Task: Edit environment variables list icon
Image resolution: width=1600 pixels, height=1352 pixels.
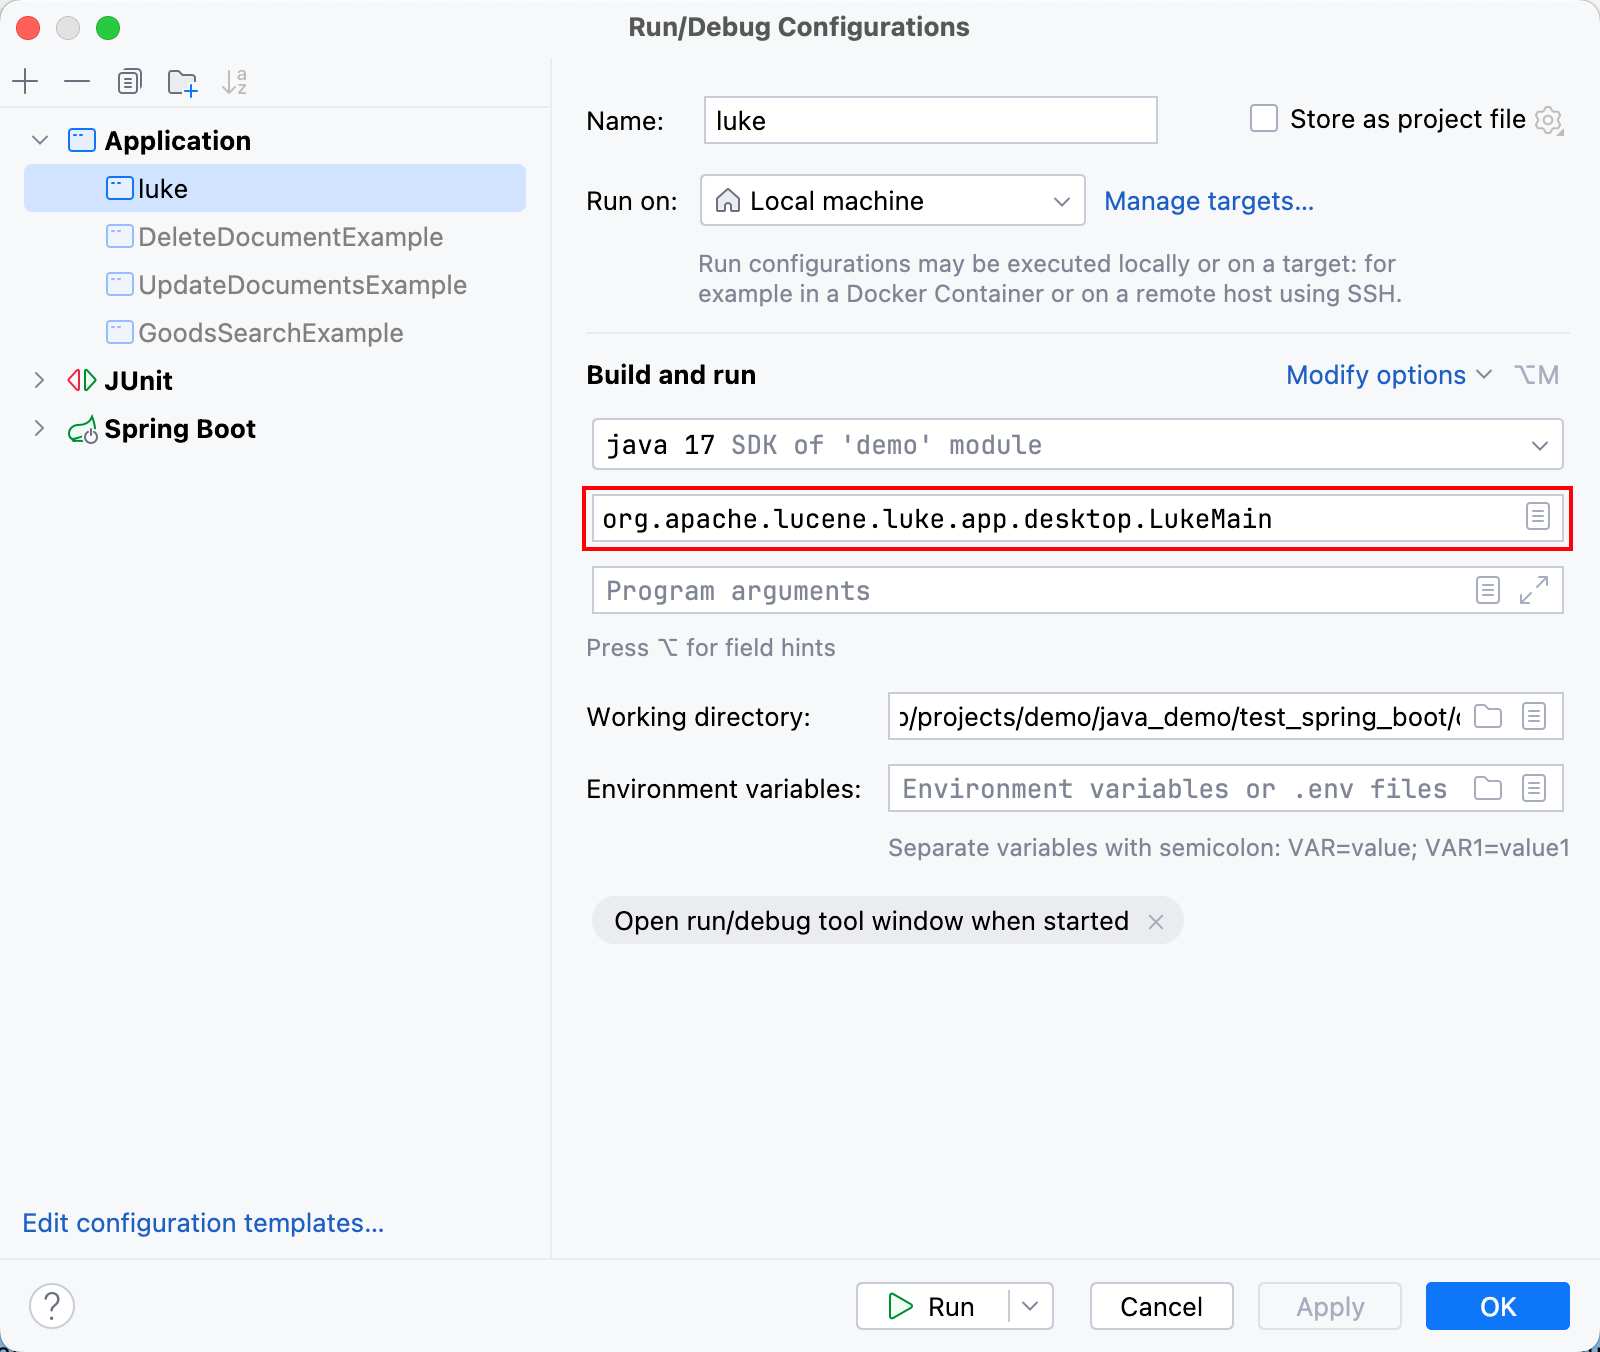Action: [x=1534, y=788]
